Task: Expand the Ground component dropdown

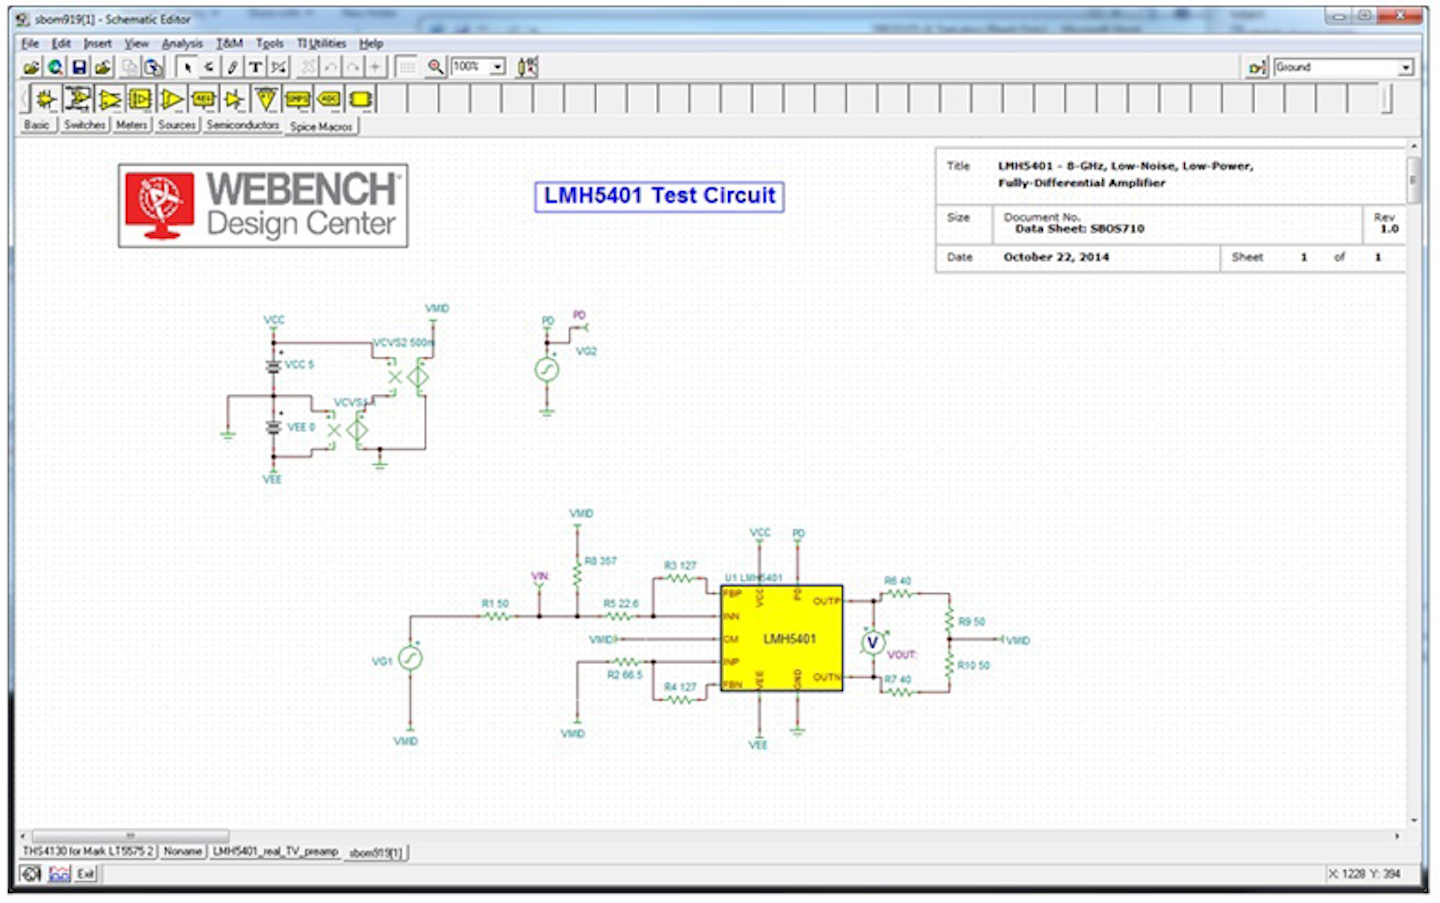Action: pyautogui.click(x=1405, y=67)
